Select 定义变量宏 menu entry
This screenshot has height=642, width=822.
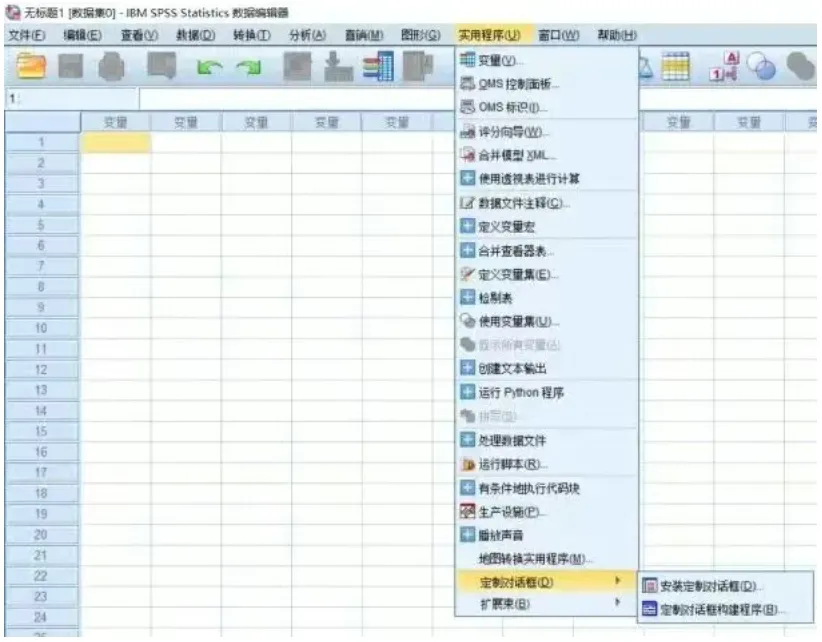[x=546, y=226]
